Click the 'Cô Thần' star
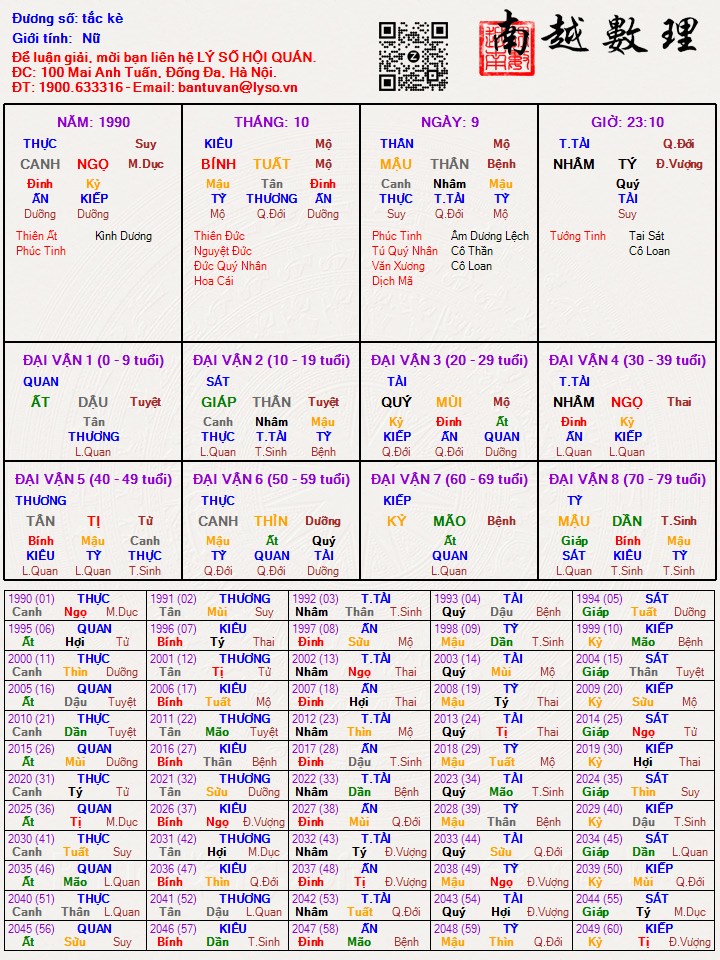The width and height of the screenshot is (720, 960). pyautogui.click(x=472, y=251)
